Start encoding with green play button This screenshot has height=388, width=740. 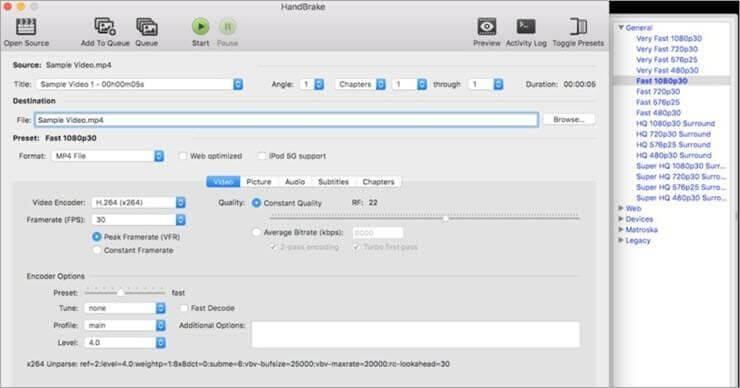(x=201, y=26)
